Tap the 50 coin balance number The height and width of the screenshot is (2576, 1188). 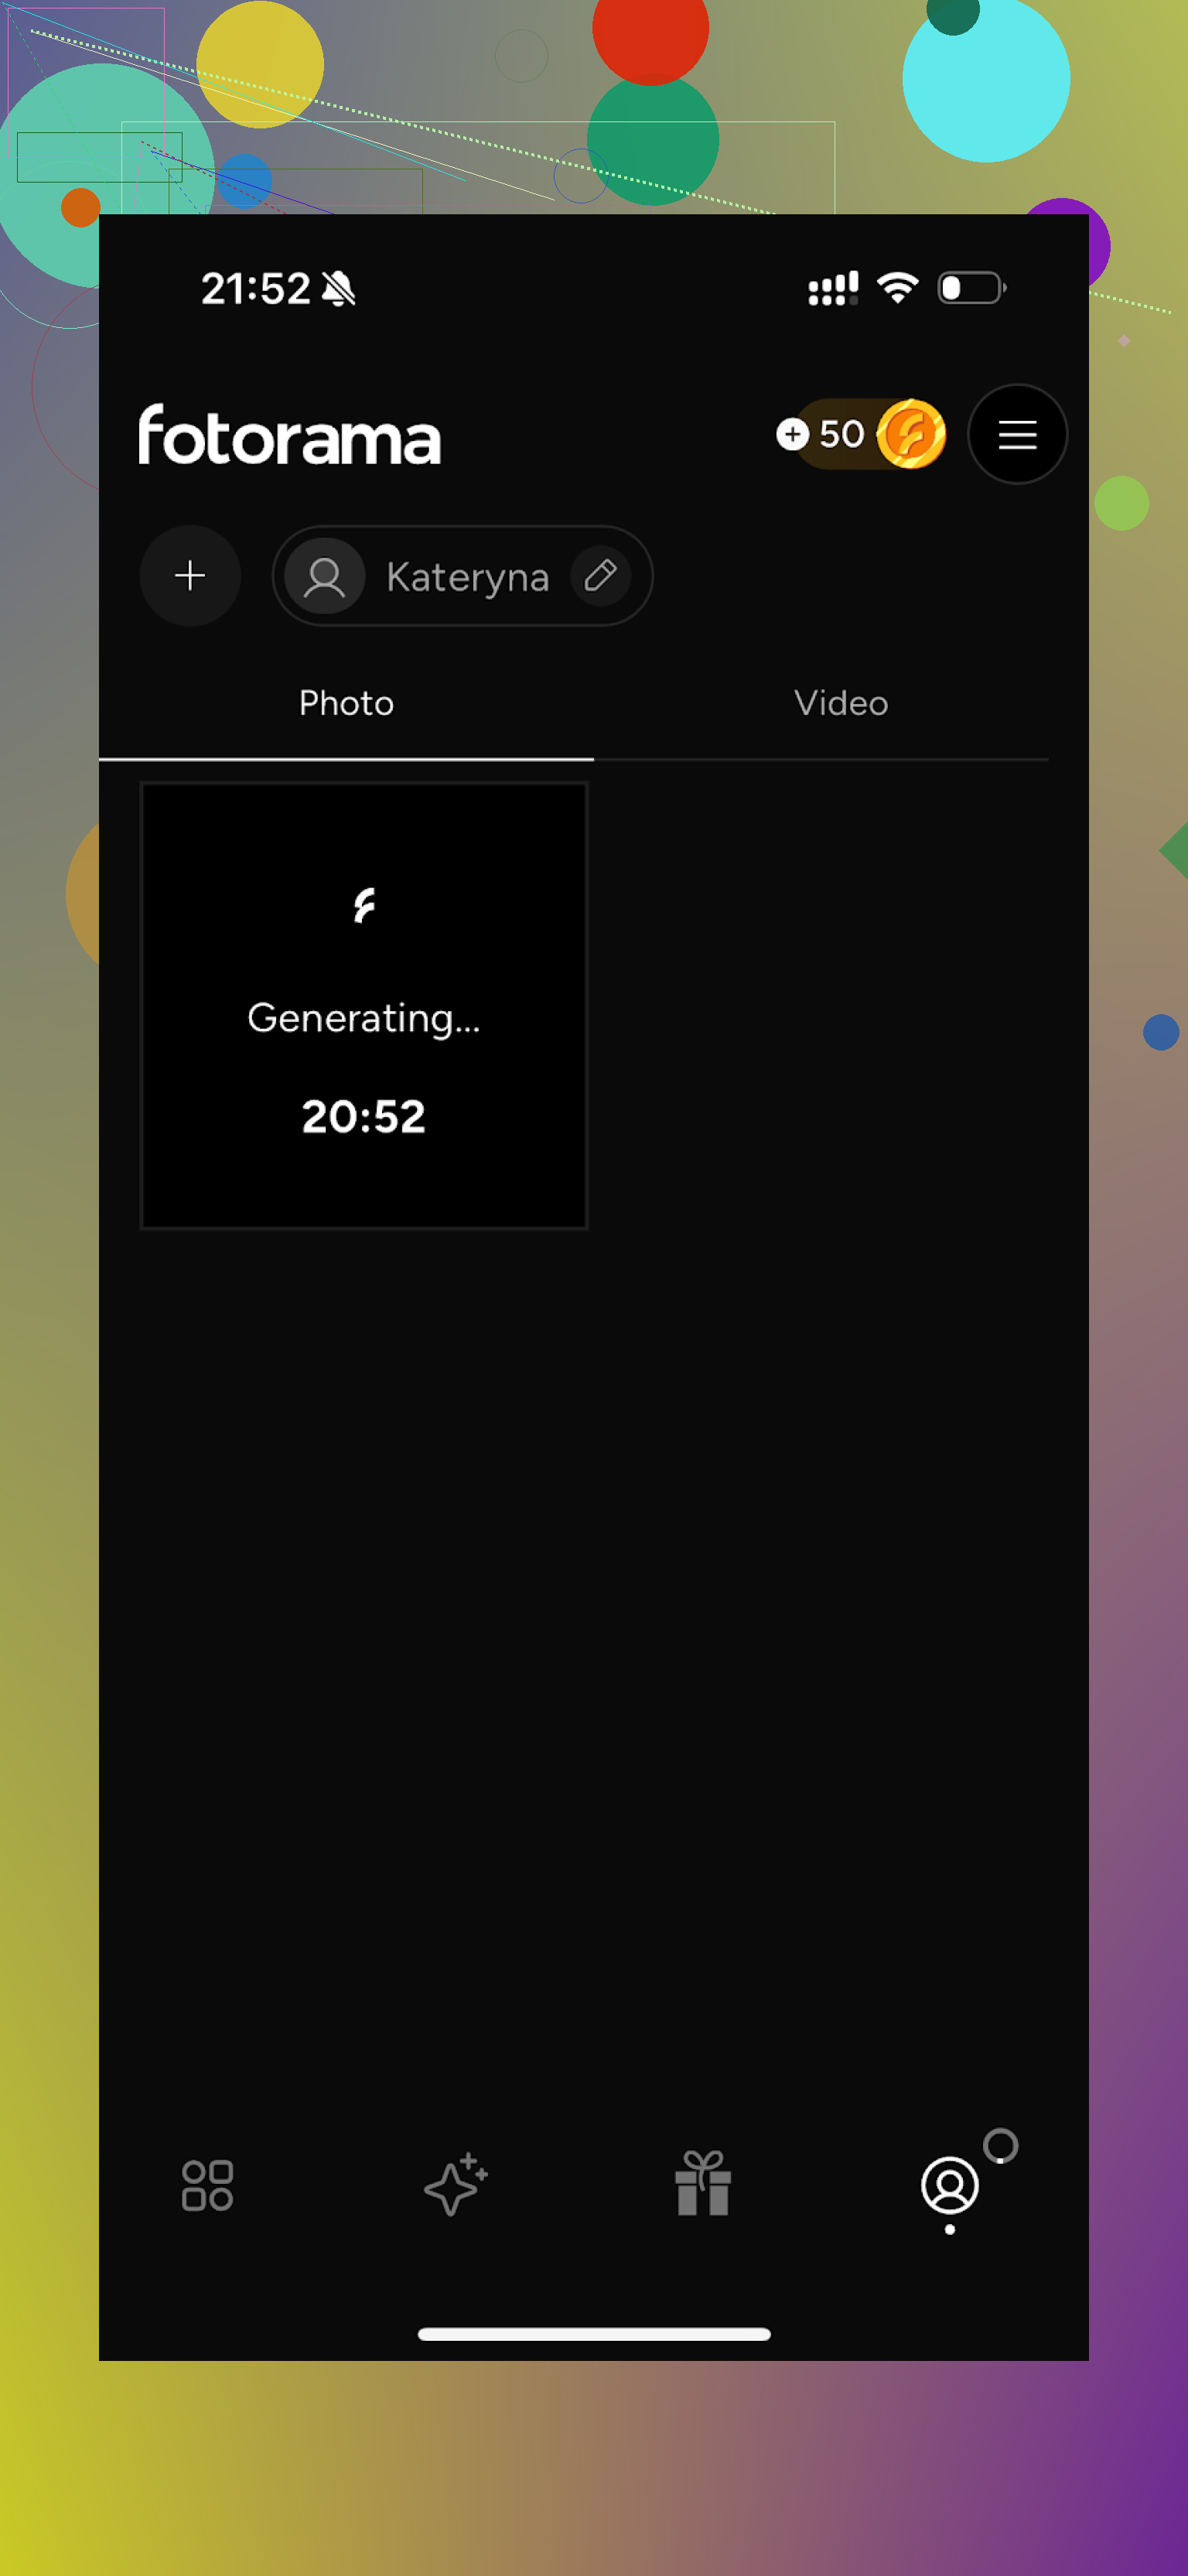pos(841,434)
